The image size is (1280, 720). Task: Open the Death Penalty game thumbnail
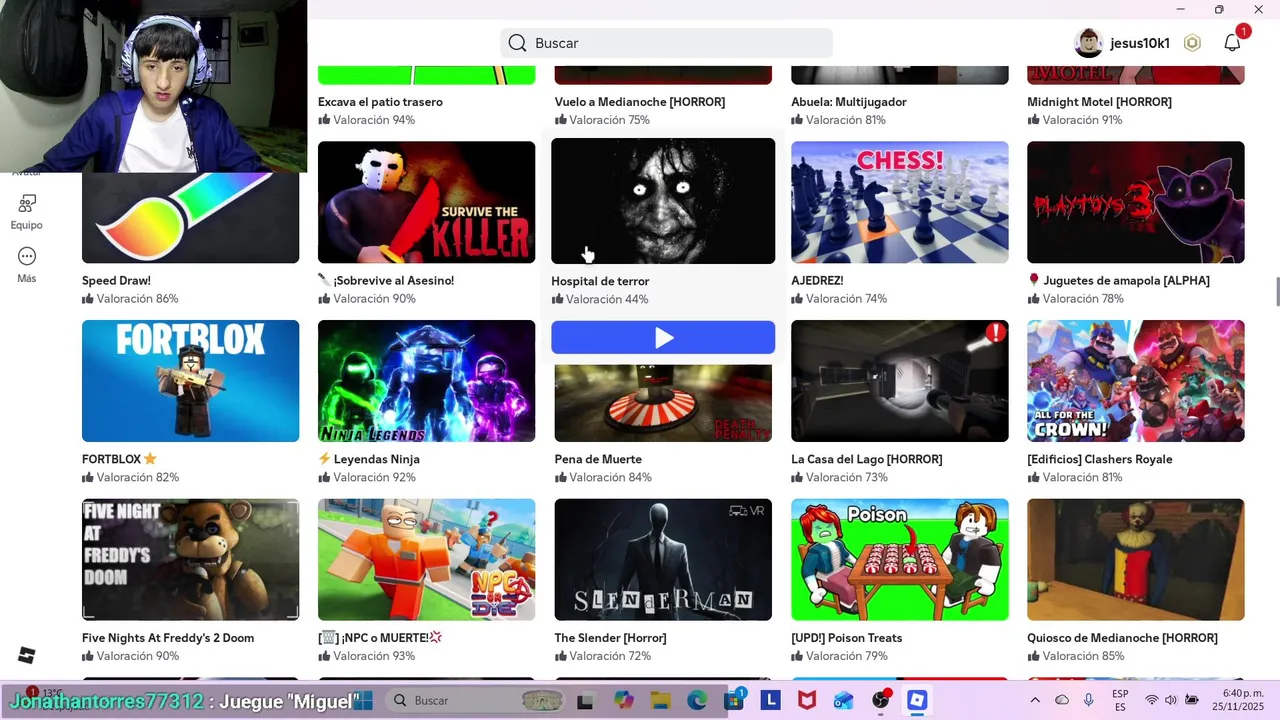[x=663, y=403]
